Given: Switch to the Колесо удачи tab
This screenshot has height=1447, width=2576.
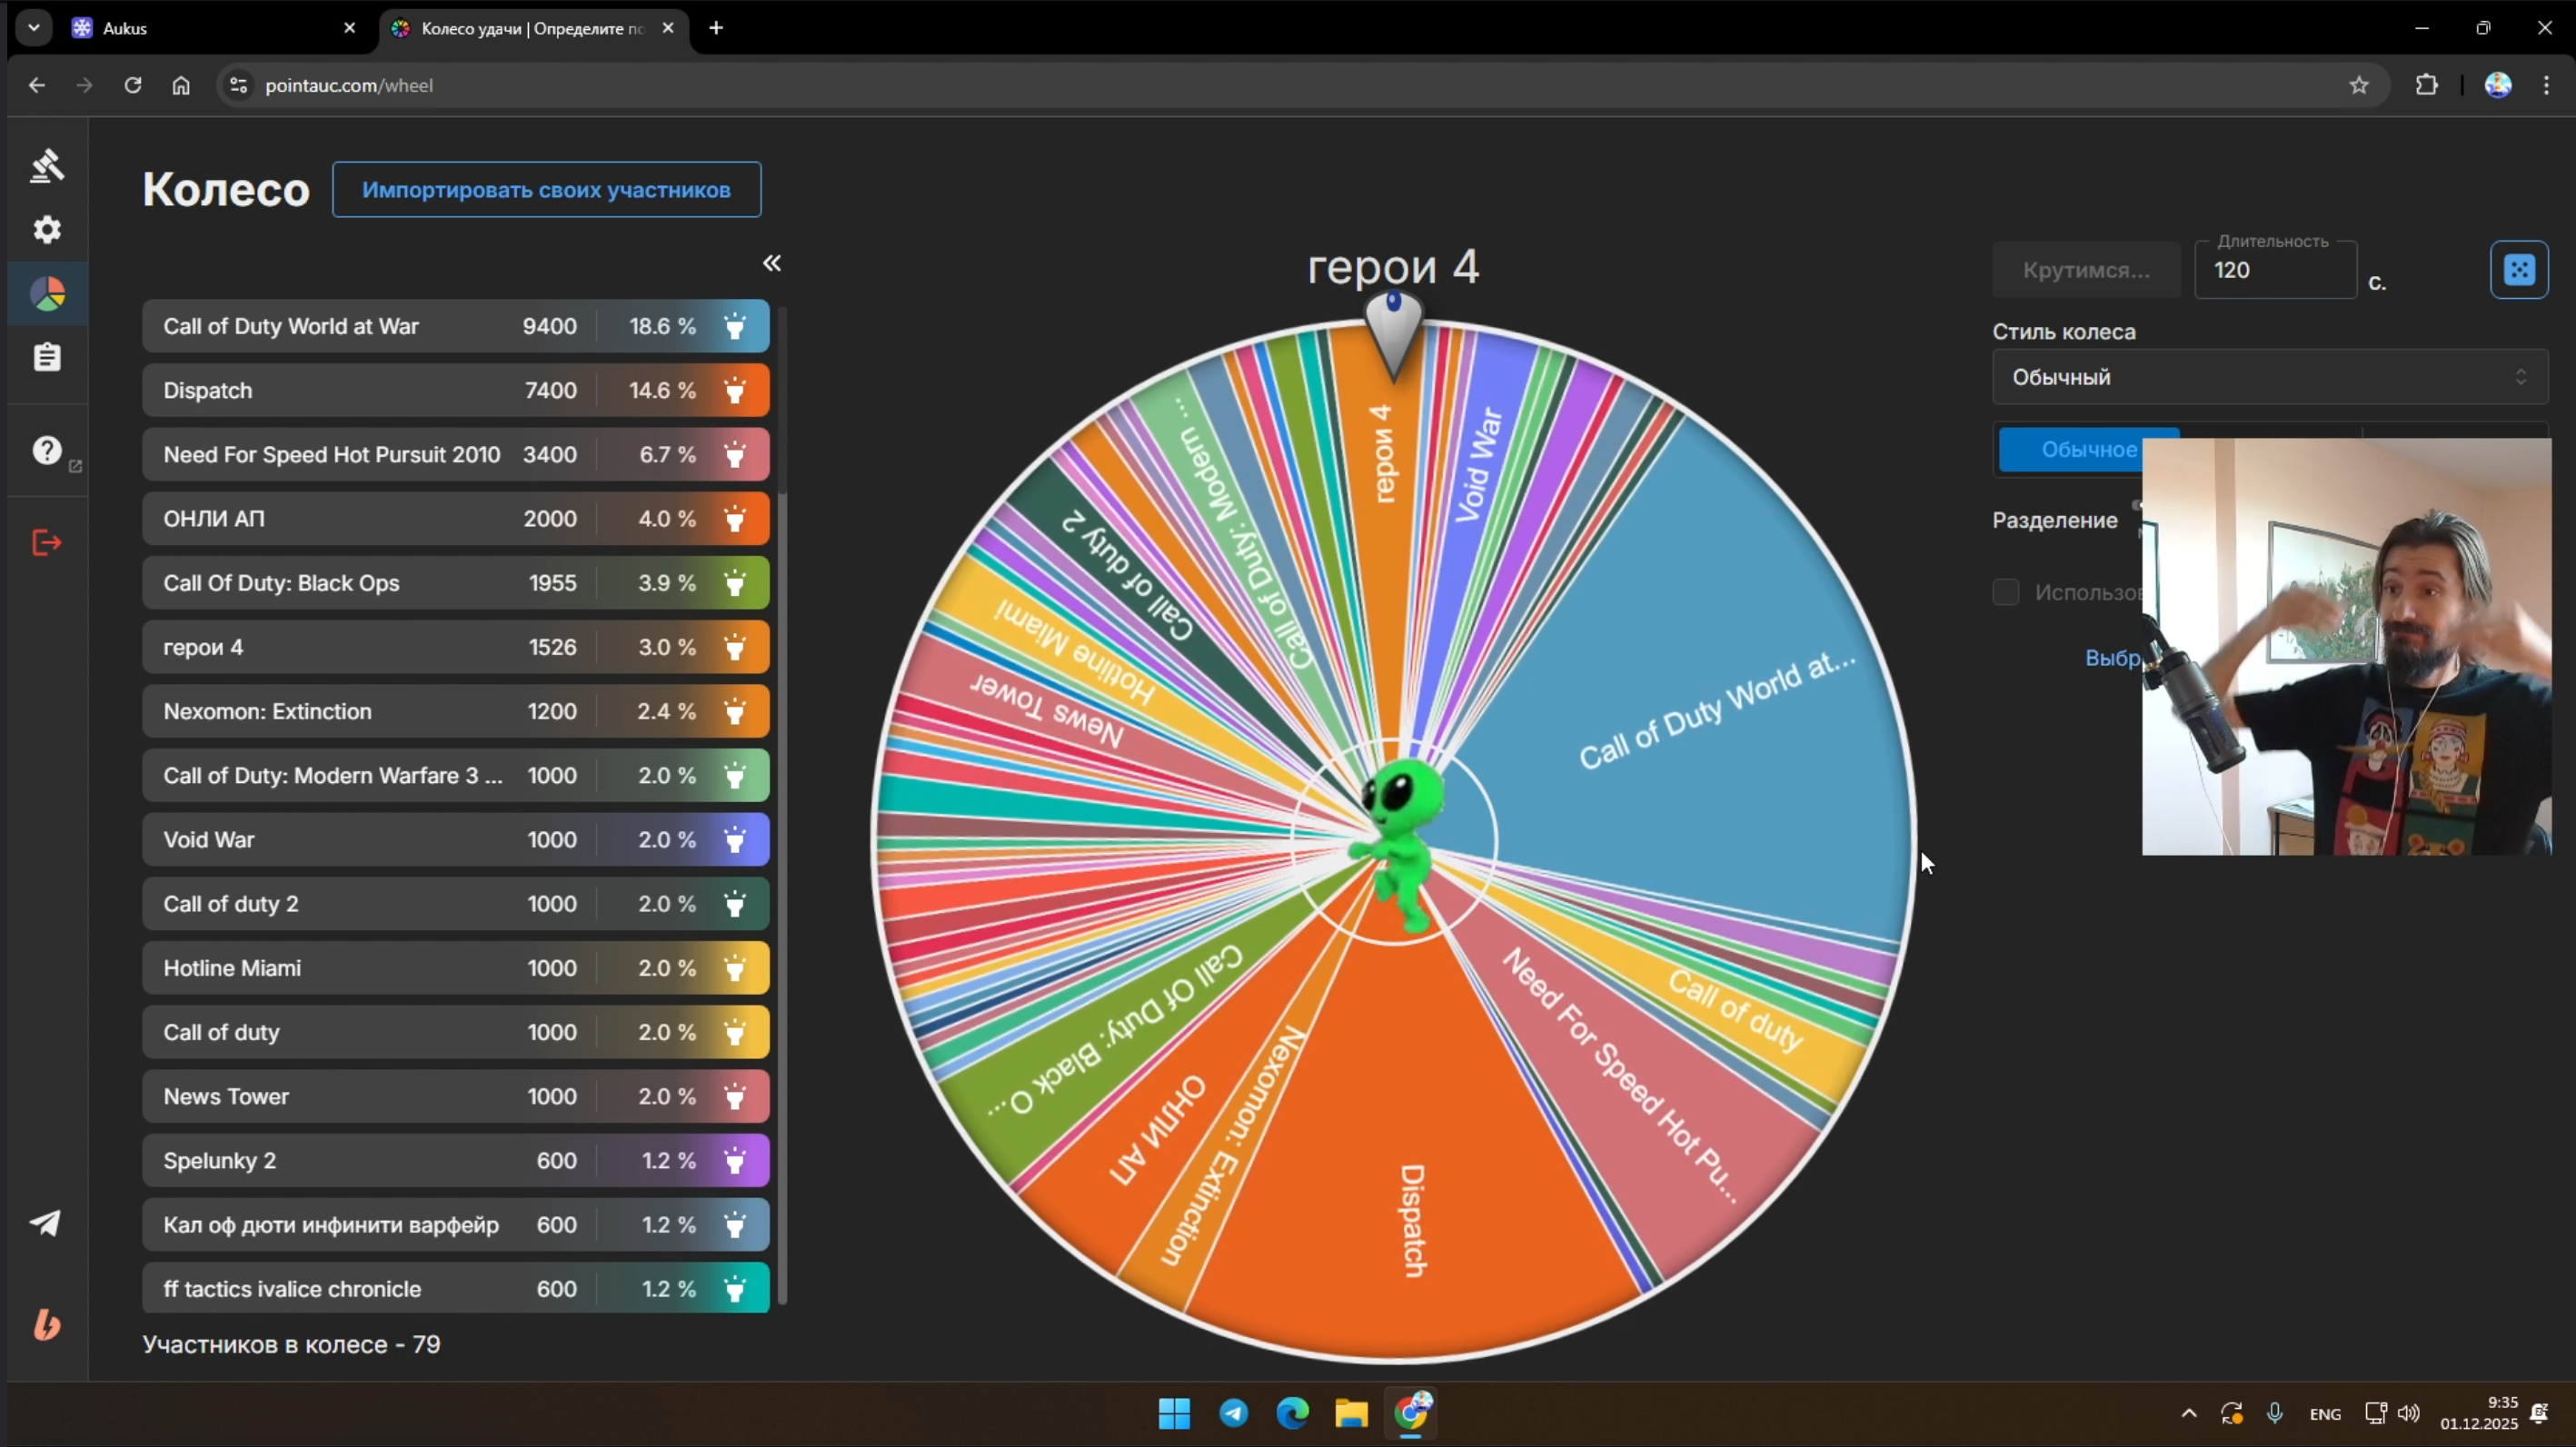Looking at the screenshot, I should (x=520, y=28).
